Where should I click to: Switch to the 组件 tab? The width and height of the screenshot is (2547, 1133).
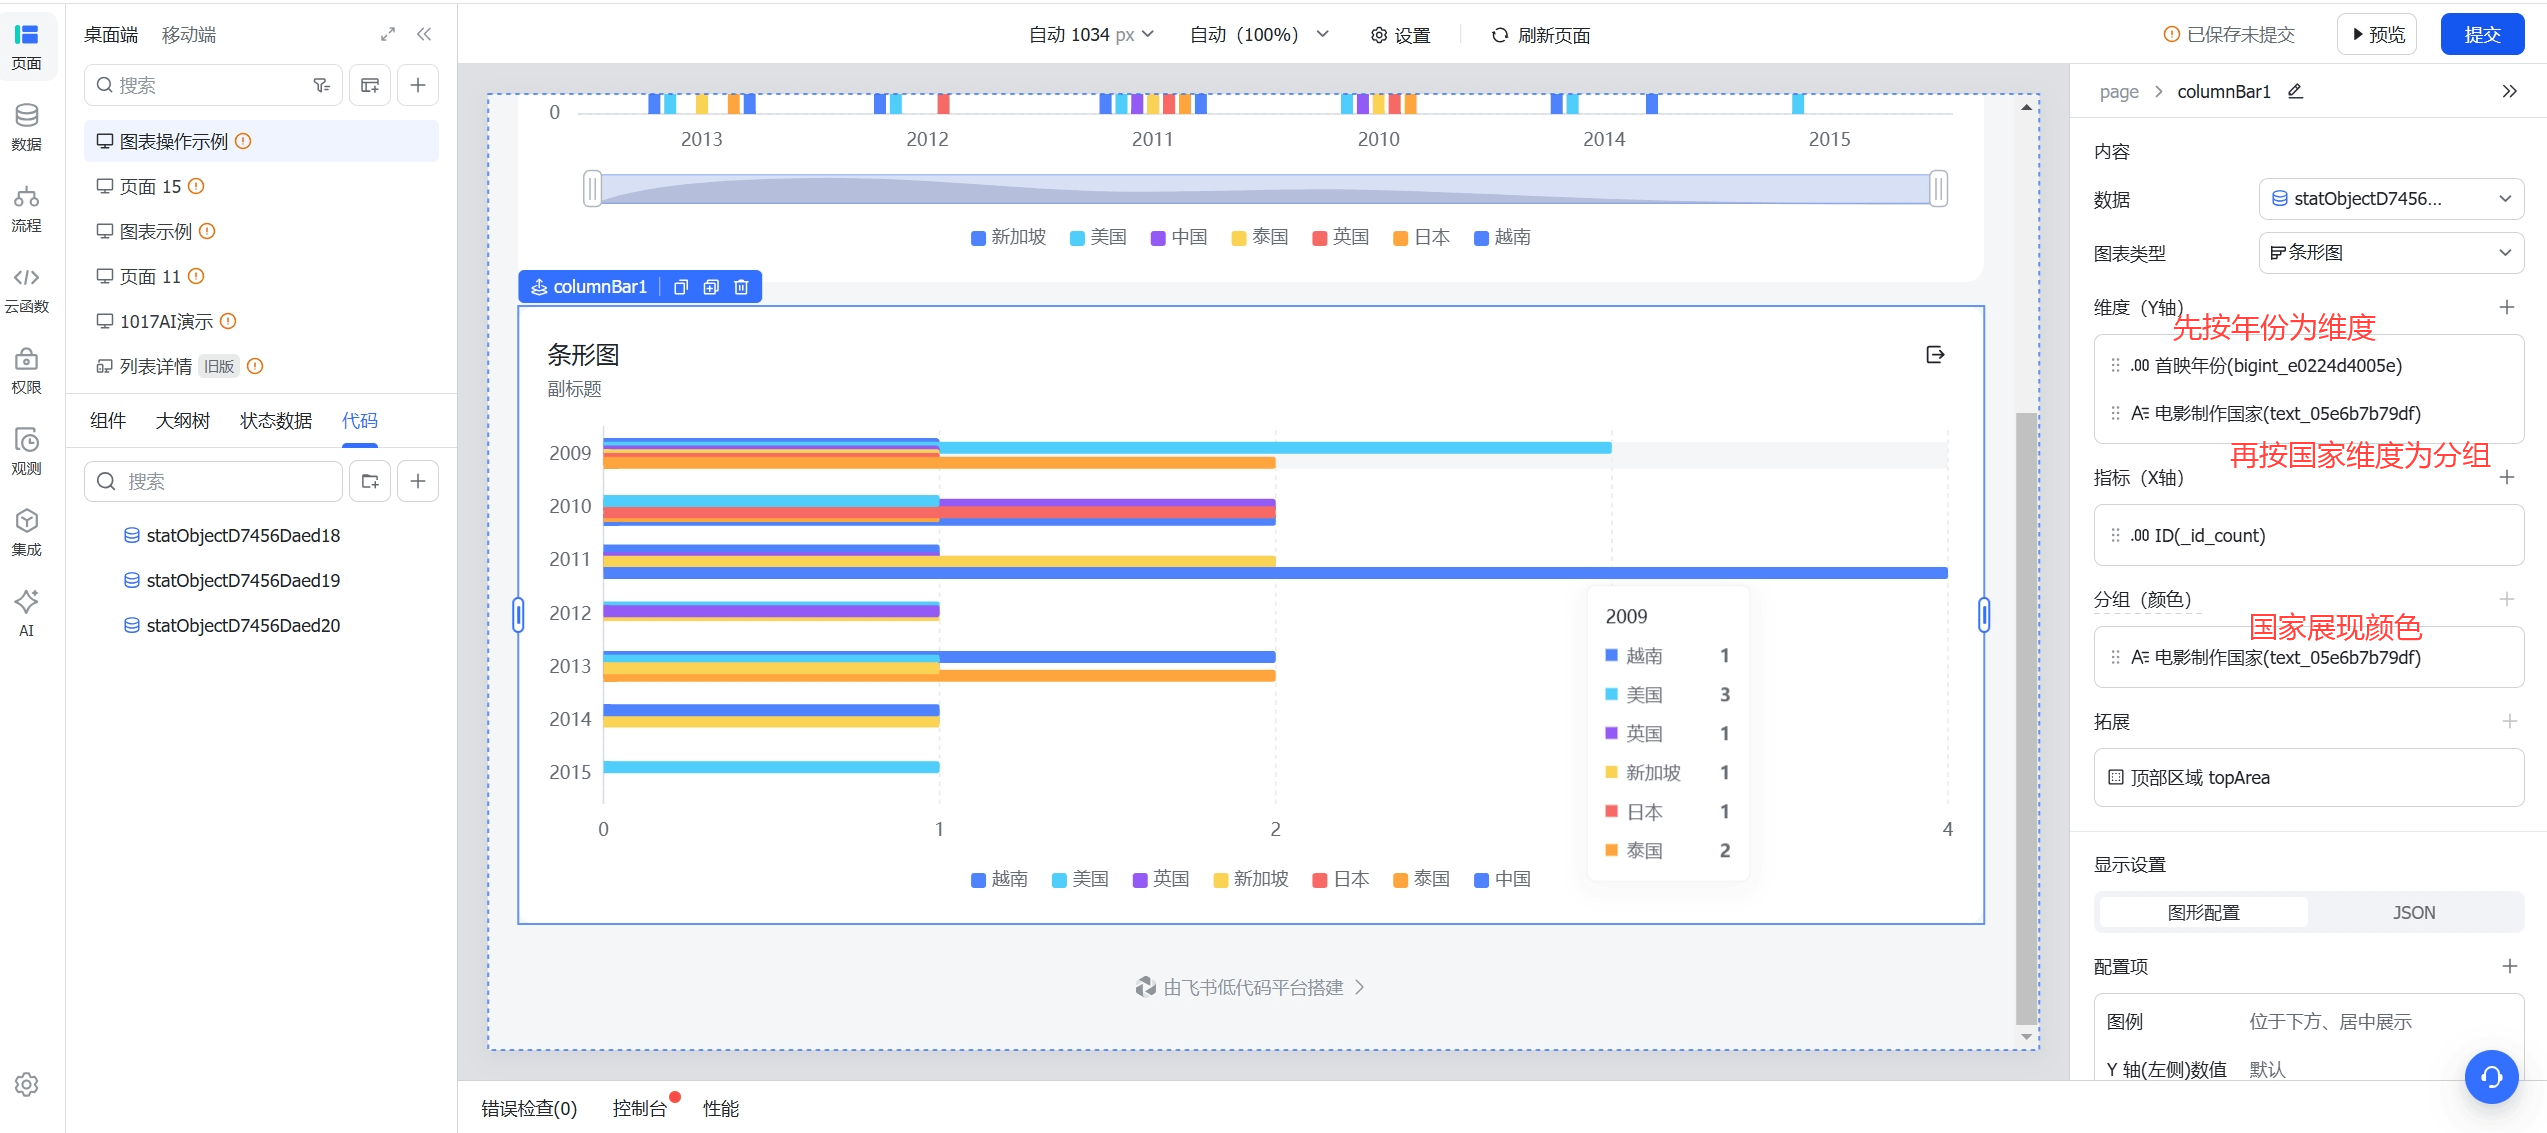[108, 421]
